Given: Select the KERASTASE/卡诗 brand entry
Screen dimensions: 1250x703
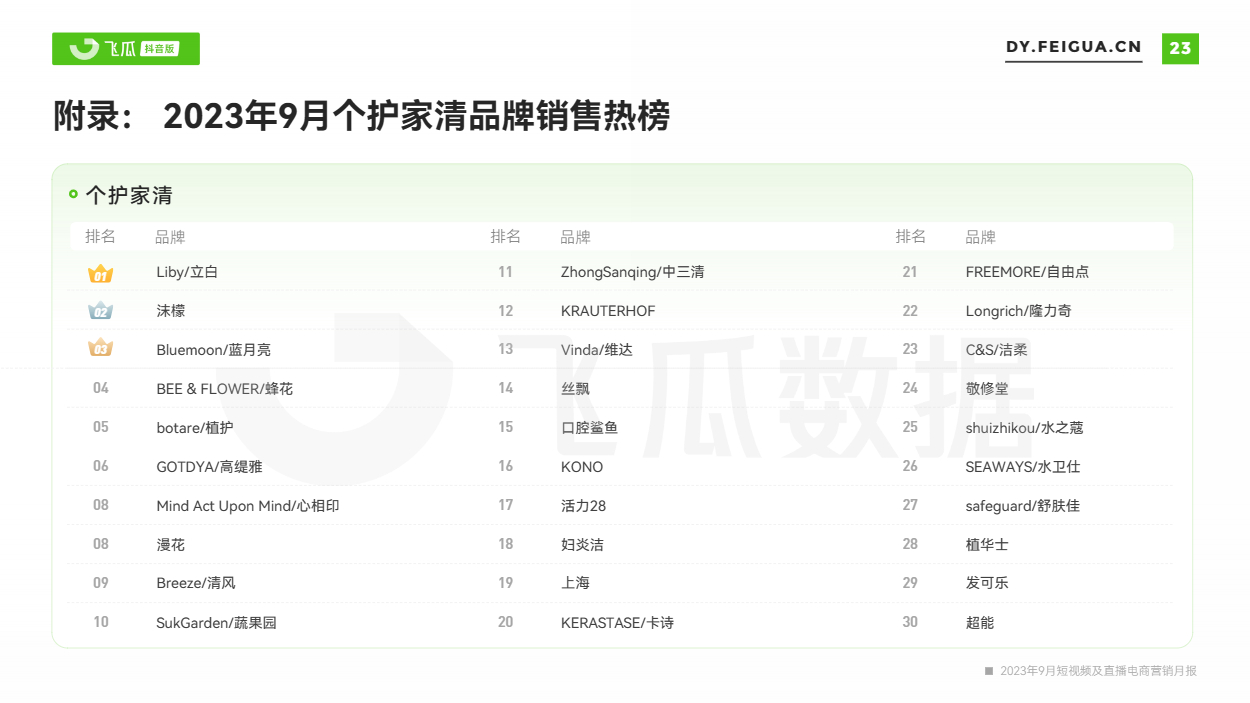Looking at the screenshot, I should click(617, 623).
